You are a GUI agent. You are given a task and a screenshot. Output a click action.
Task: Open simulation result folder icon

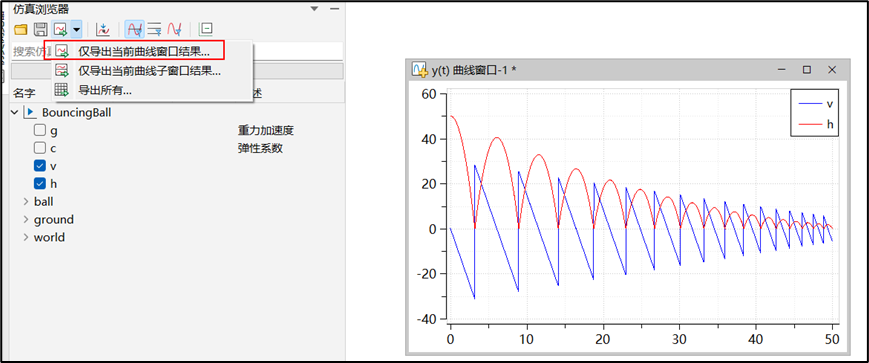[21, 29]
